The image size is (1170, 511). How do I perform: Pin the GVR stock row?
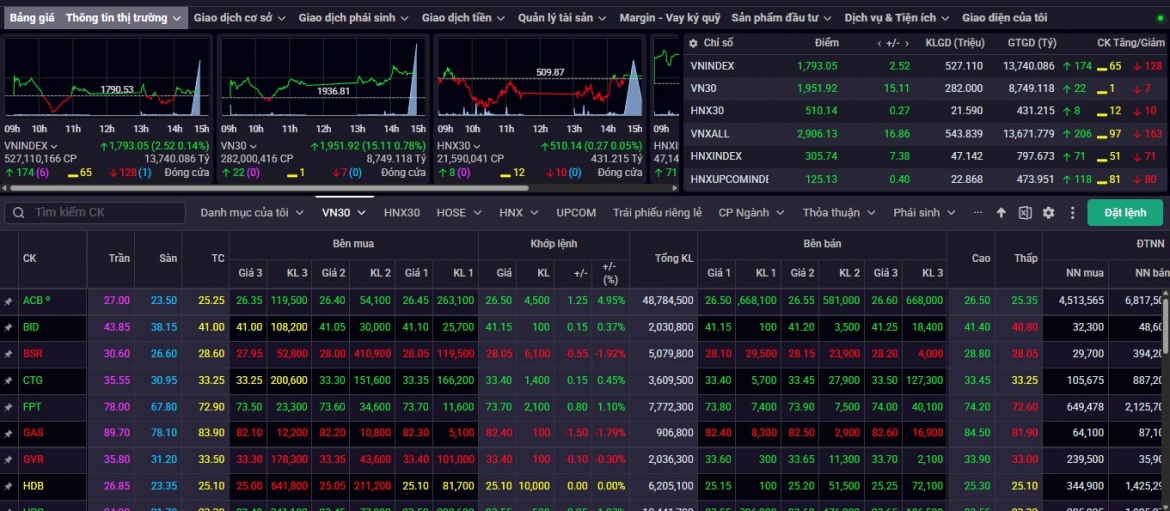click(x=8, y=460)
